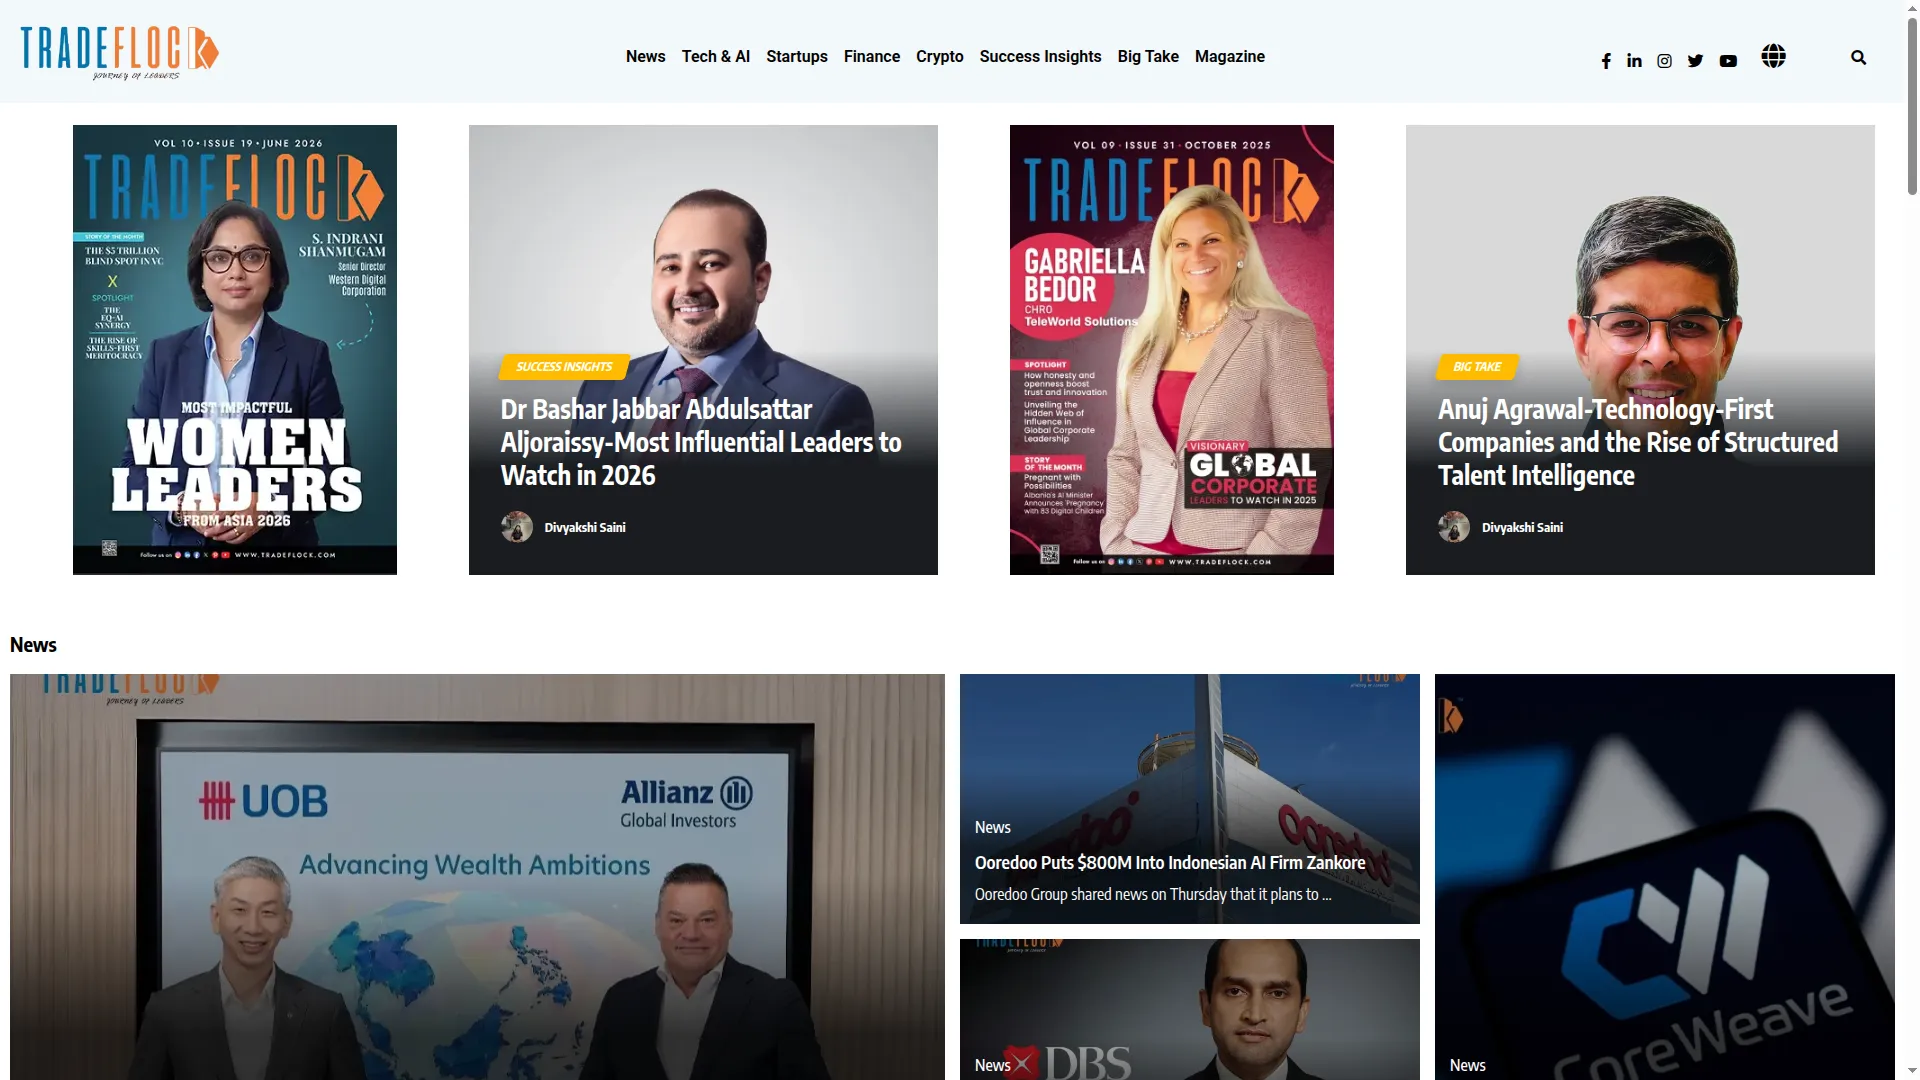The width and height of the screenshot is (1920, 1080).
Task: Open the TradeFlock Facebook page icon
Action: [x=1606, y=61]
